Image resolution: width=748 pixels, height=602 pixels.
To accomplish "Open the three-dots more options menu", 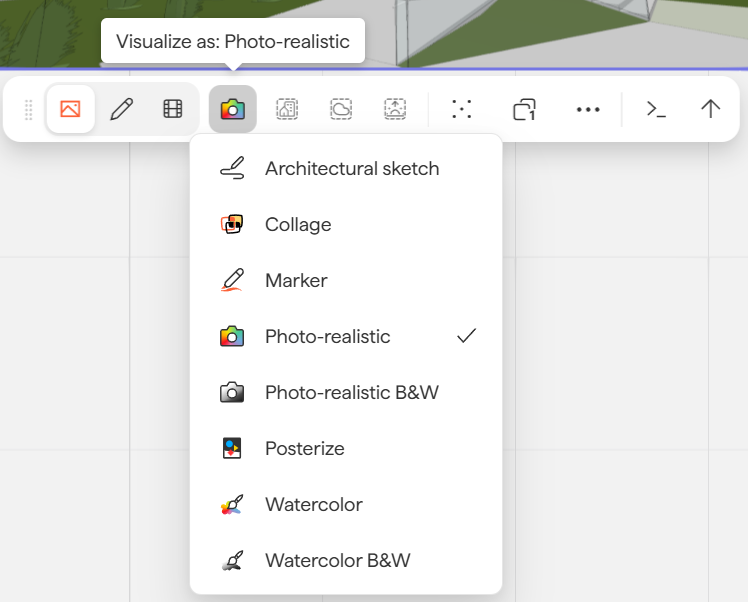I will click(588, 109).
